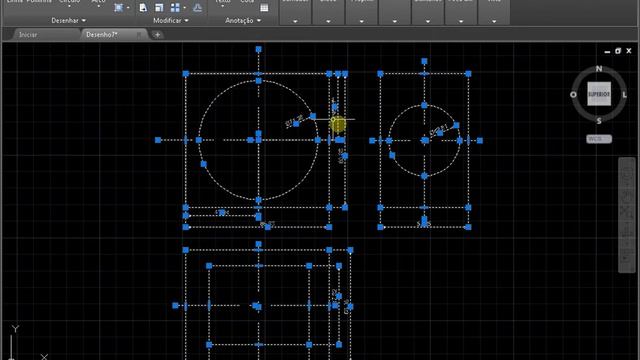Click the Stretch tool icon in Modificar
640x360 pixels.
coord(143,7)
